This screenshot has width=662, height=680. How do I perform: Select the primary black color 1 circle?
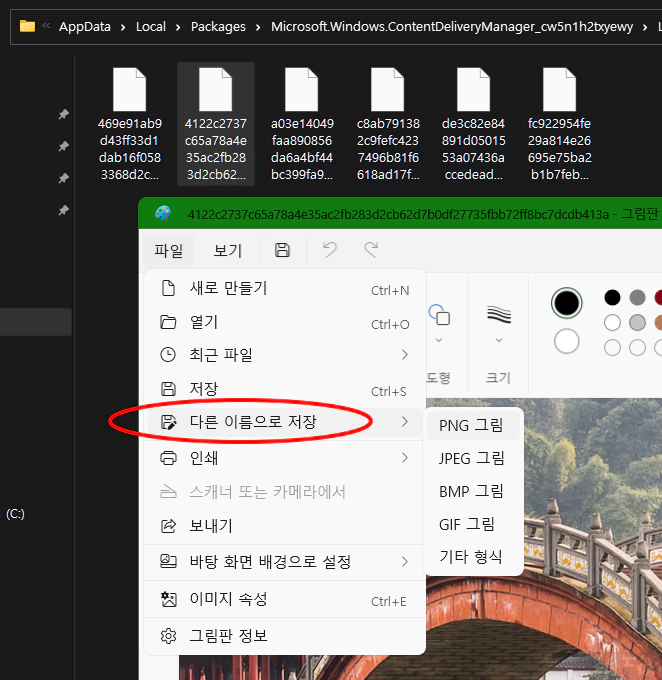(x=566, y=303)
